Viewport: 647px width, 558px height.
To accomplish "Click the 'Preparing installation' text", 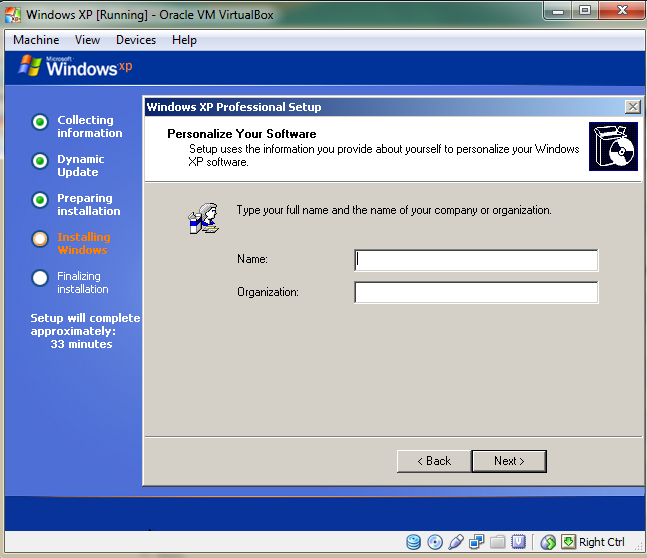I will (x=89, y=204).
